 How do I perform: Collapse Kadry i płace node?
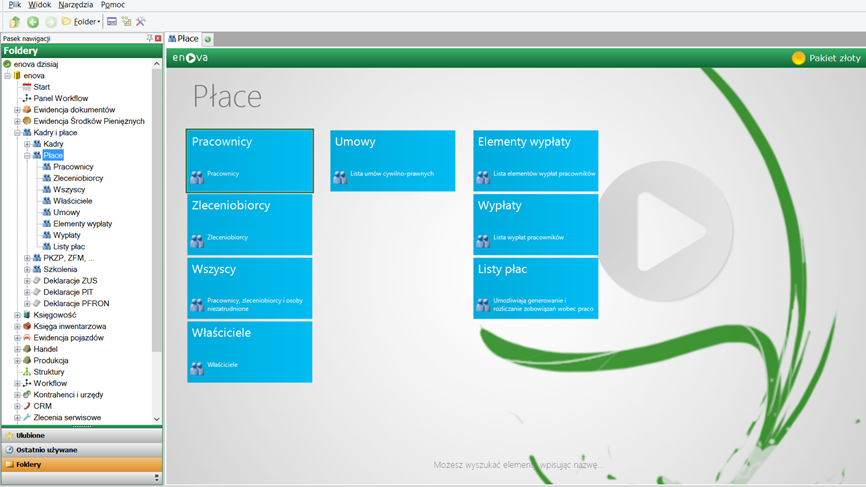pyautogui.click(x=18, y=133)
